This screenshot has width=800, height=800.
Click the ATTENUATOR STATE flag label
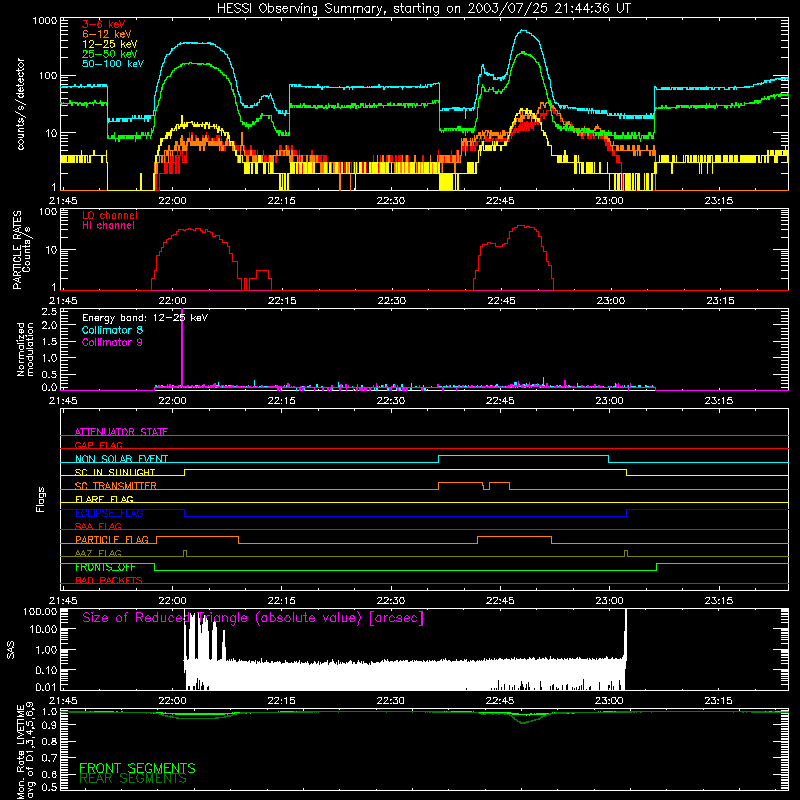121,432
